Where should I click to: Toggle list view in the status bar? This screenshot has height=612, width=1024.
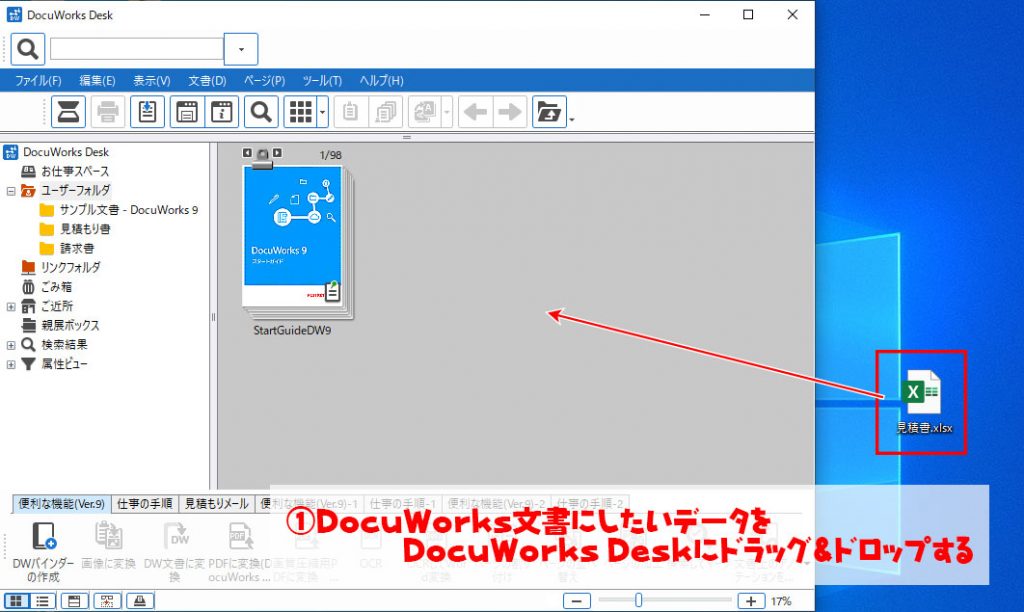coord(43,601)
